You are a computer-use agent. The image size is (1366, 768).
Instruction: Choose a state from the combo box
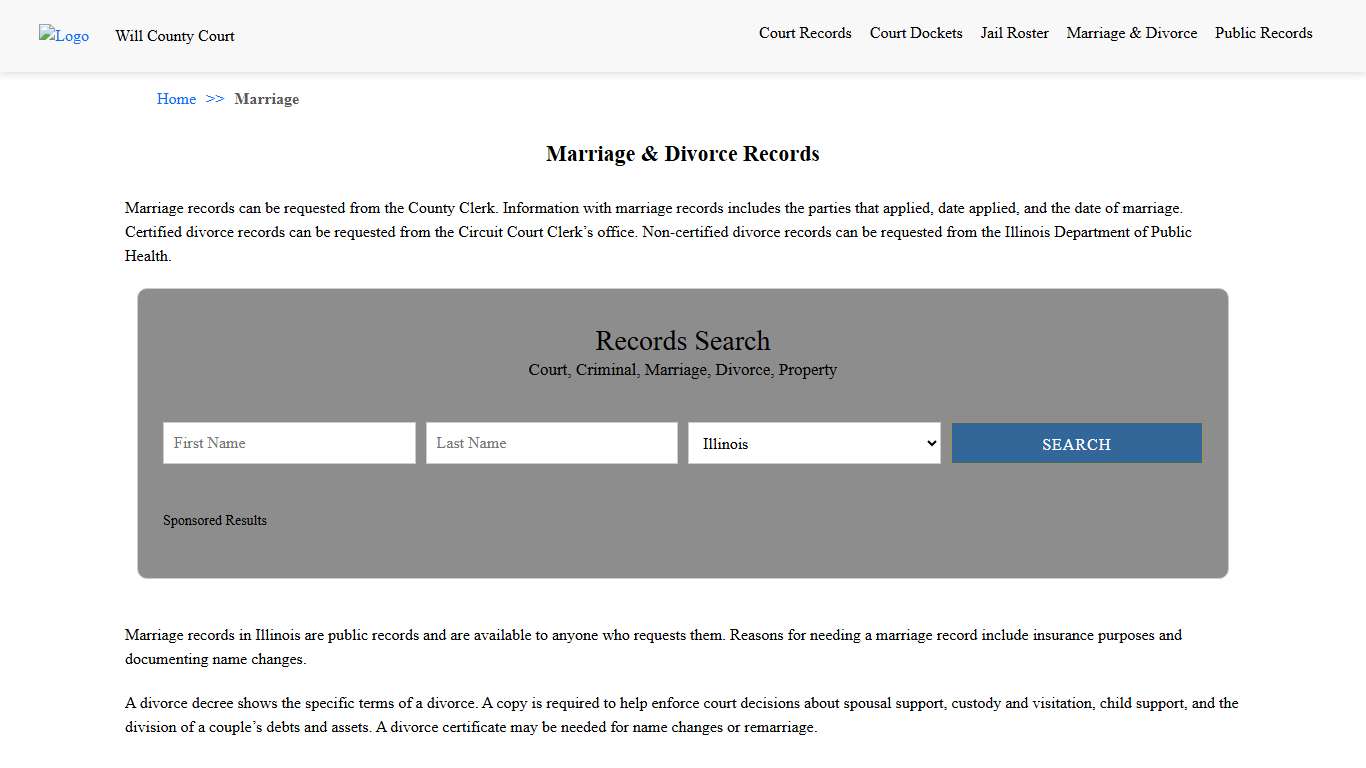[814, 443]
